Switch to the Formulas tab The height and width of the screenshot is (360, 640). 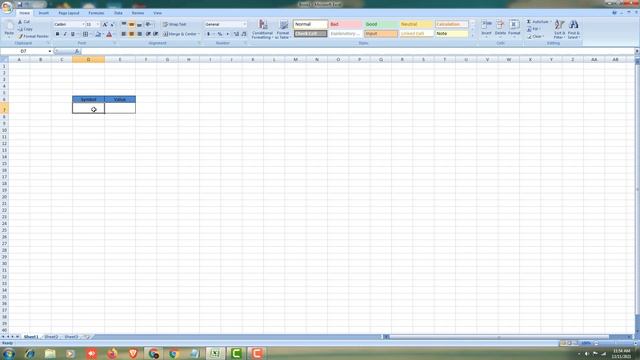click(x=96, y=13)
